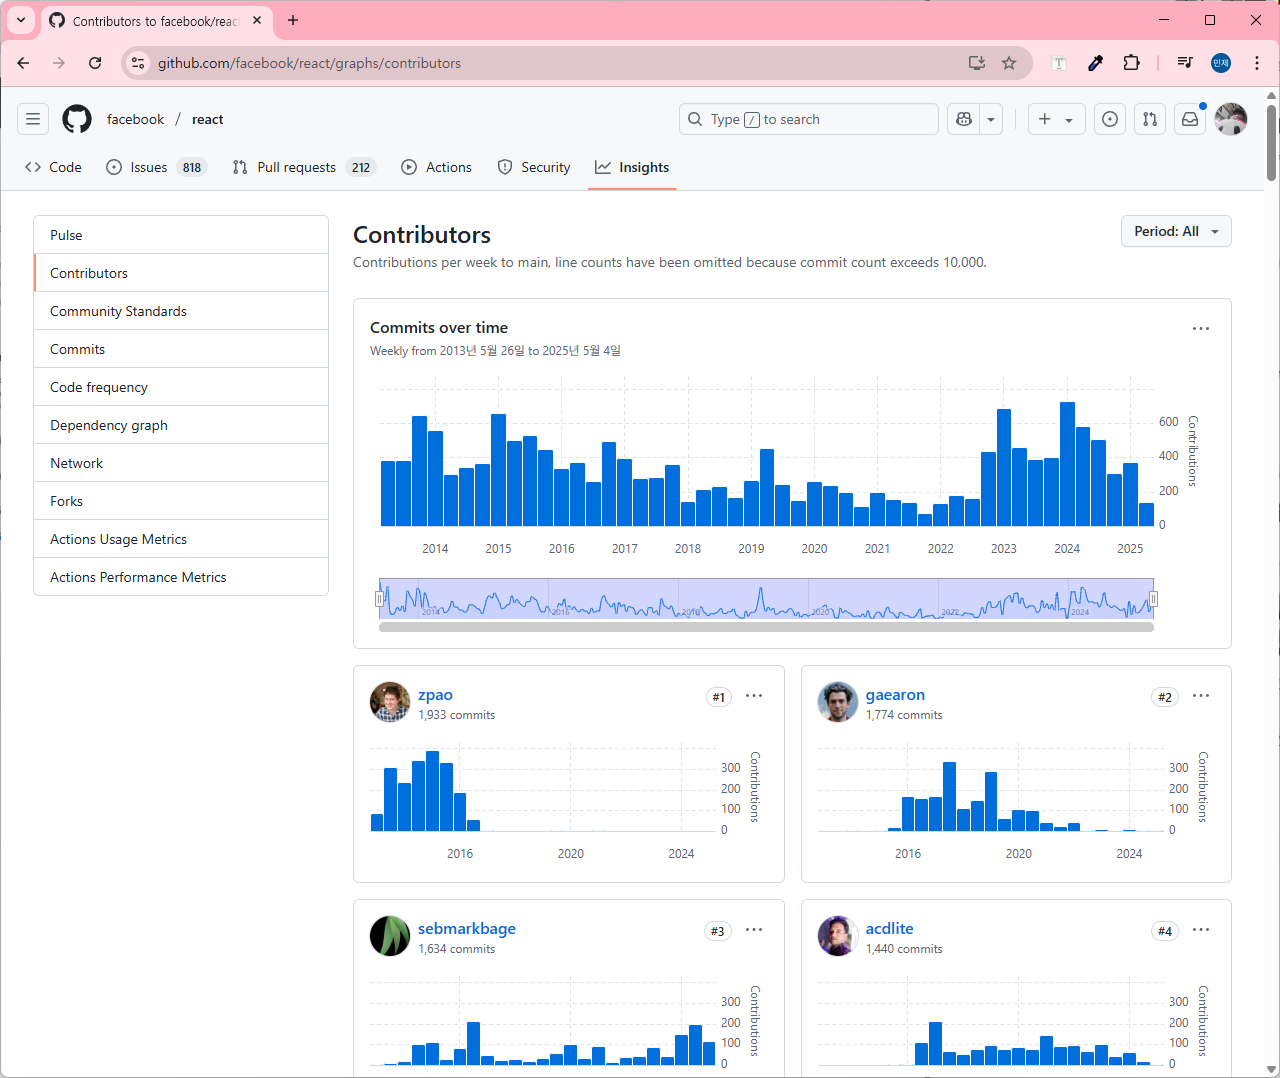Viewport: 1280px width, 1078px height.
Task: Open sebmarkbage's 1,634 commits link
Action: pos(456,949)
